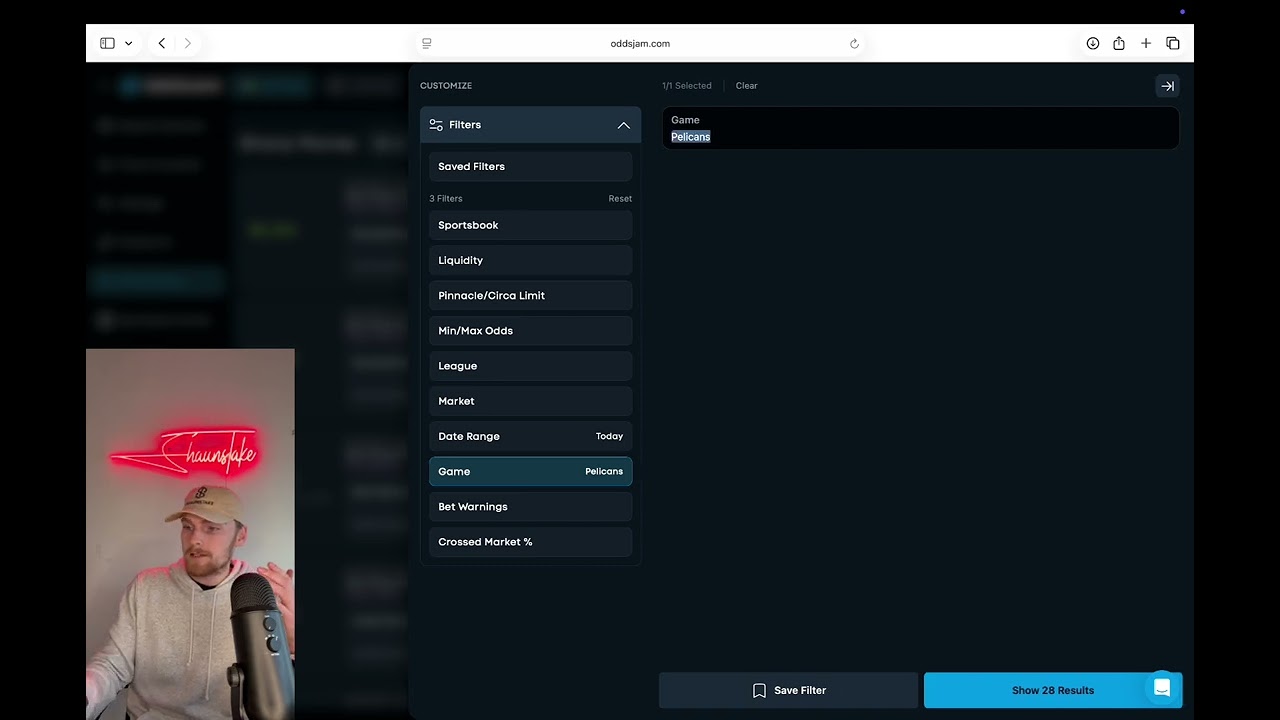The image size is (1280, 720).
Task: Open Saved Filters
Action: click(x=531, y=166)
